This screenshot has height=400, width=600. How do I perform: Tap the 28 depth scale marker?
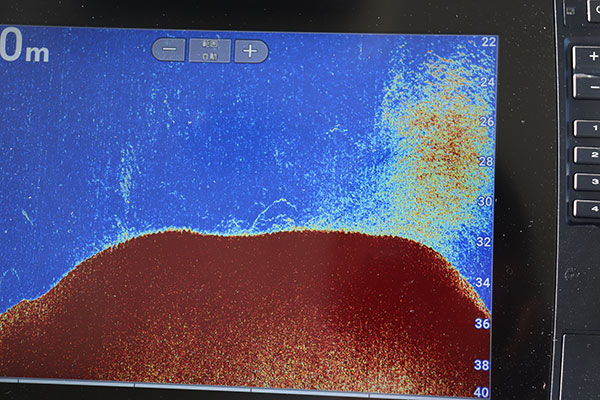[486, 161]
